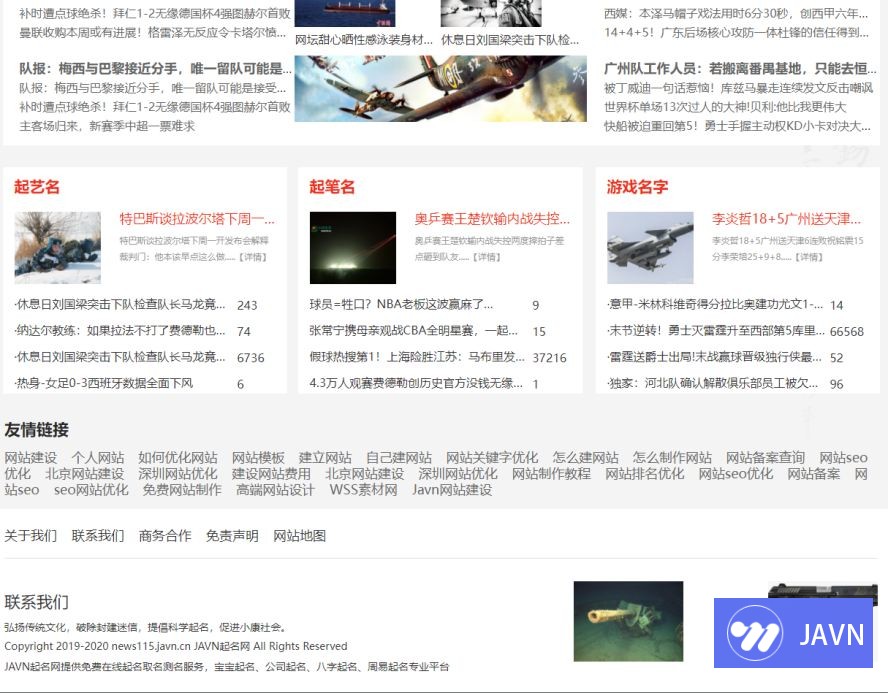
Task: Click the underwater wreck image in footer
Action: 628,621
